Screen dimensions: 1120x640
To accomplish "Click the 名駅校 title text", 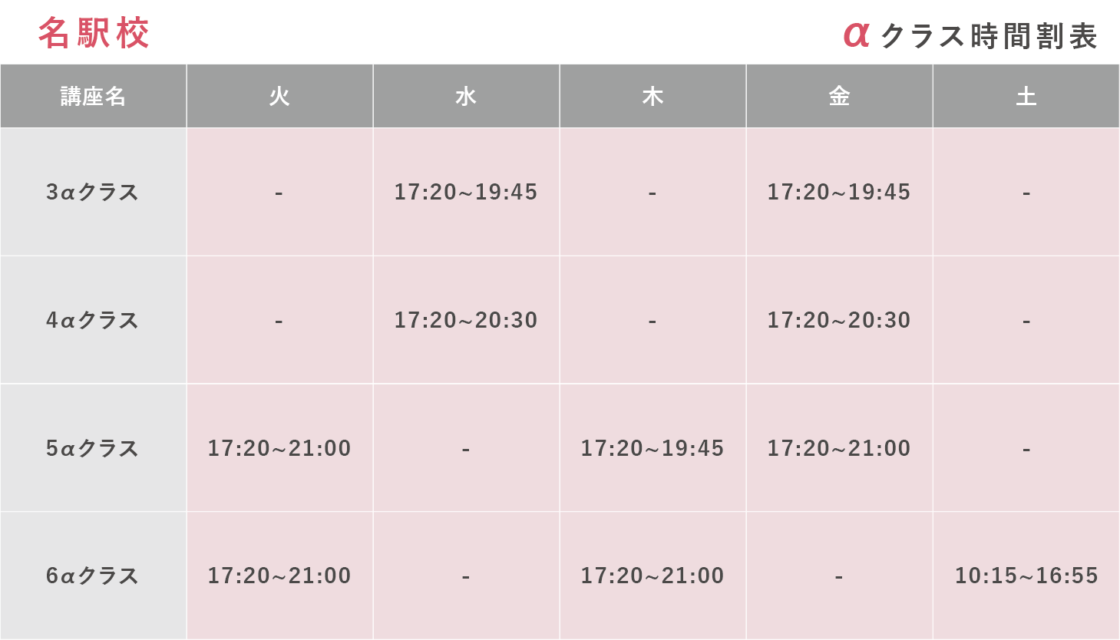I will (x=94, y=33).
